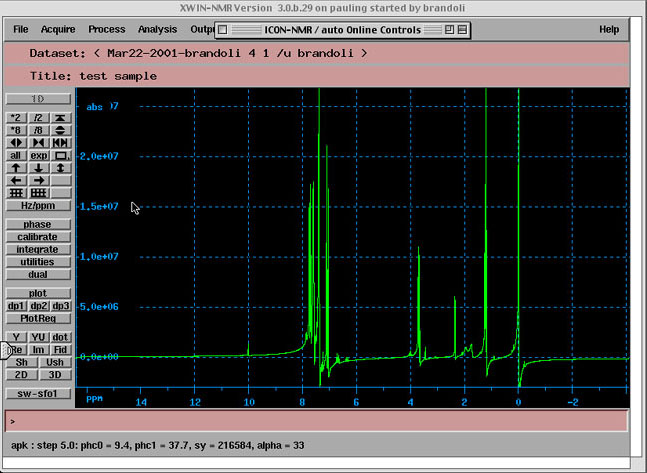
Task: Open the Process menu
Action: coord(106,30)
